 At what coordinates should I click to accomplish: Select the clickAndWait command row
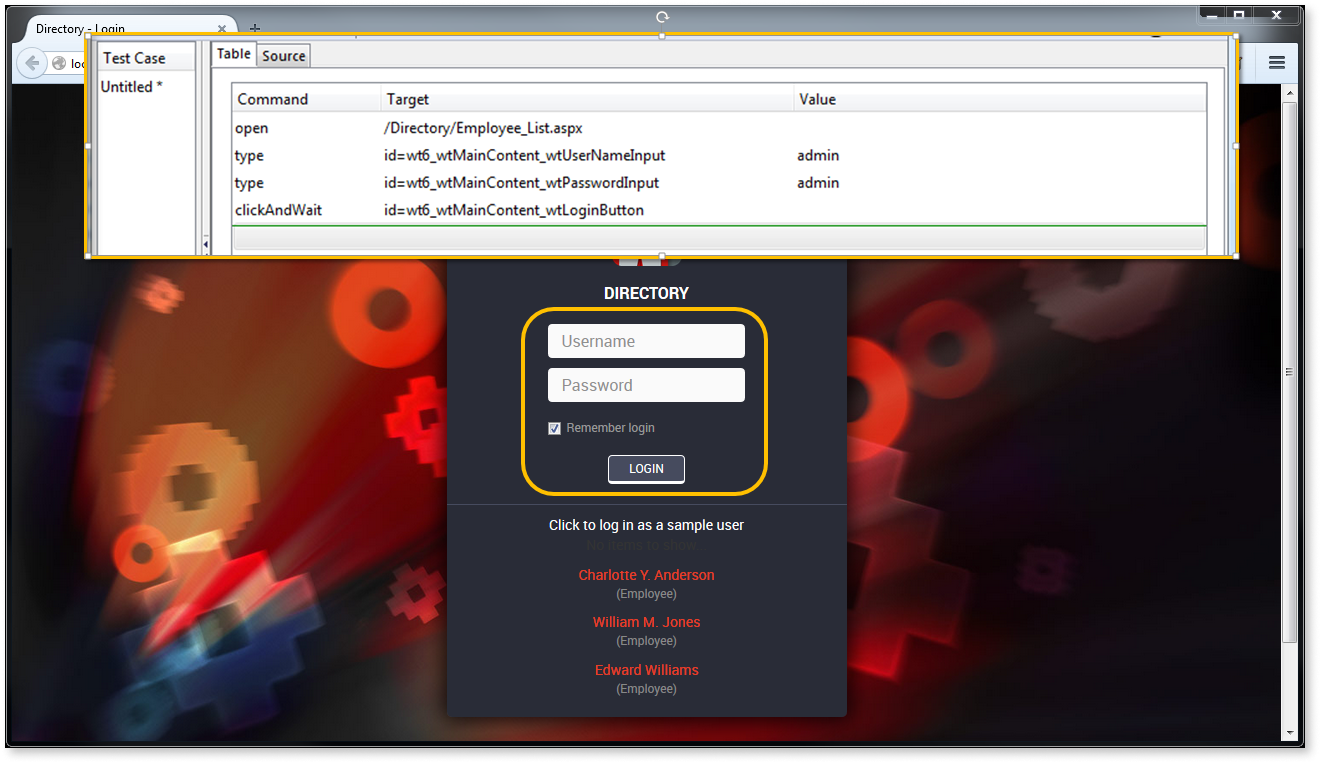pos(500,210)
